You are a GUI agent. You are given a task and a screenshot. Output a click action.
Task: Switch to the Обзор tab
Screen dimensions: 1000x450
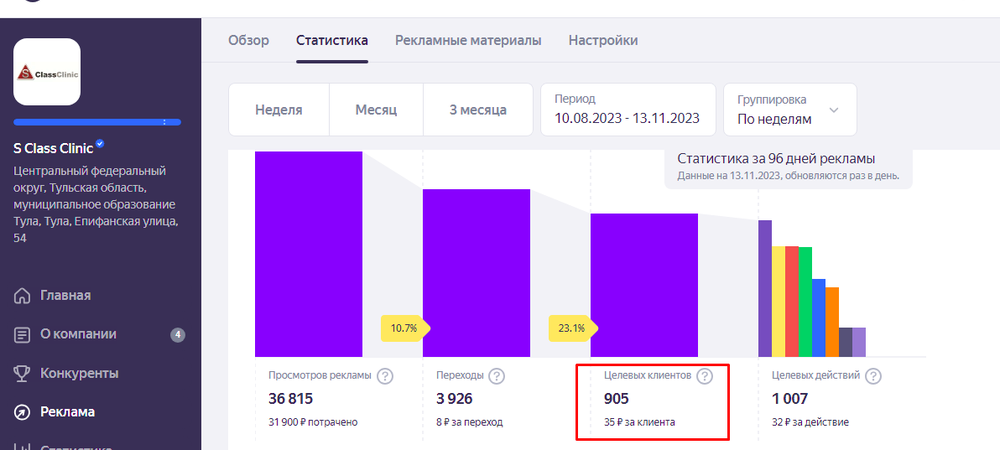click(x=249, y=40)
